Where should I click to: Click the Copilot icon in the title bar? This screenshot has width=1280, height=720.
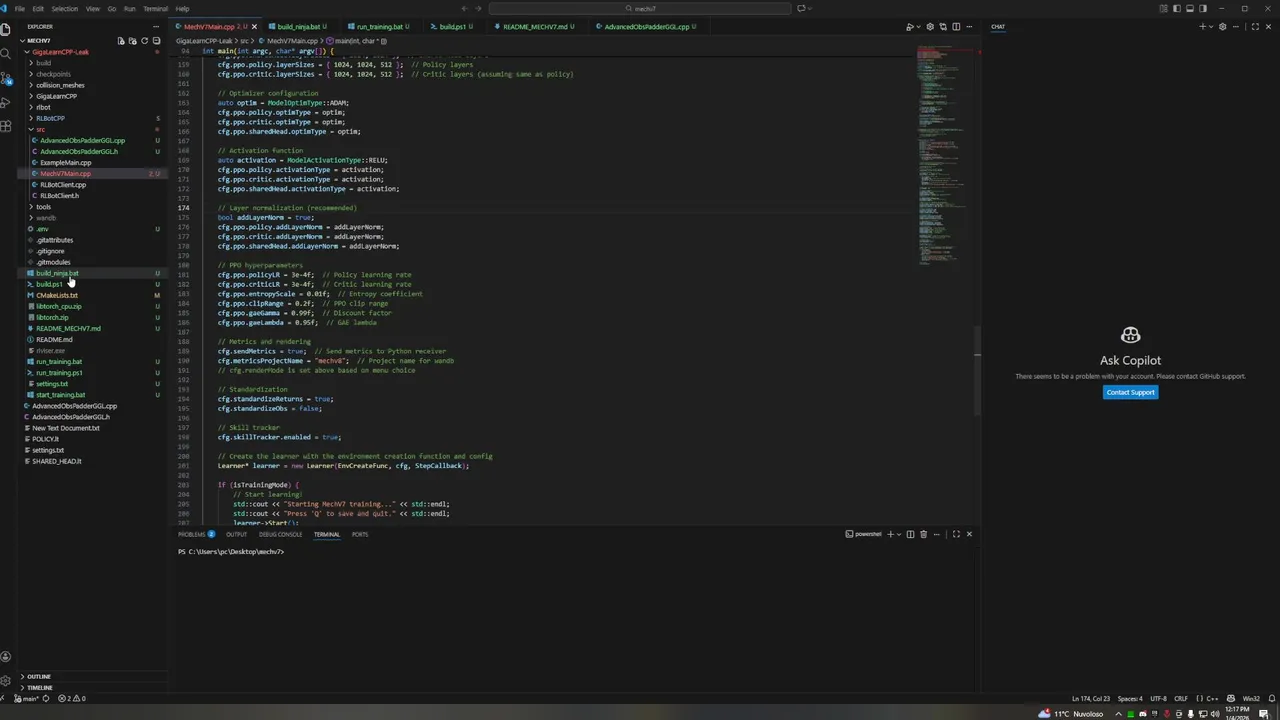pos(800,9)
